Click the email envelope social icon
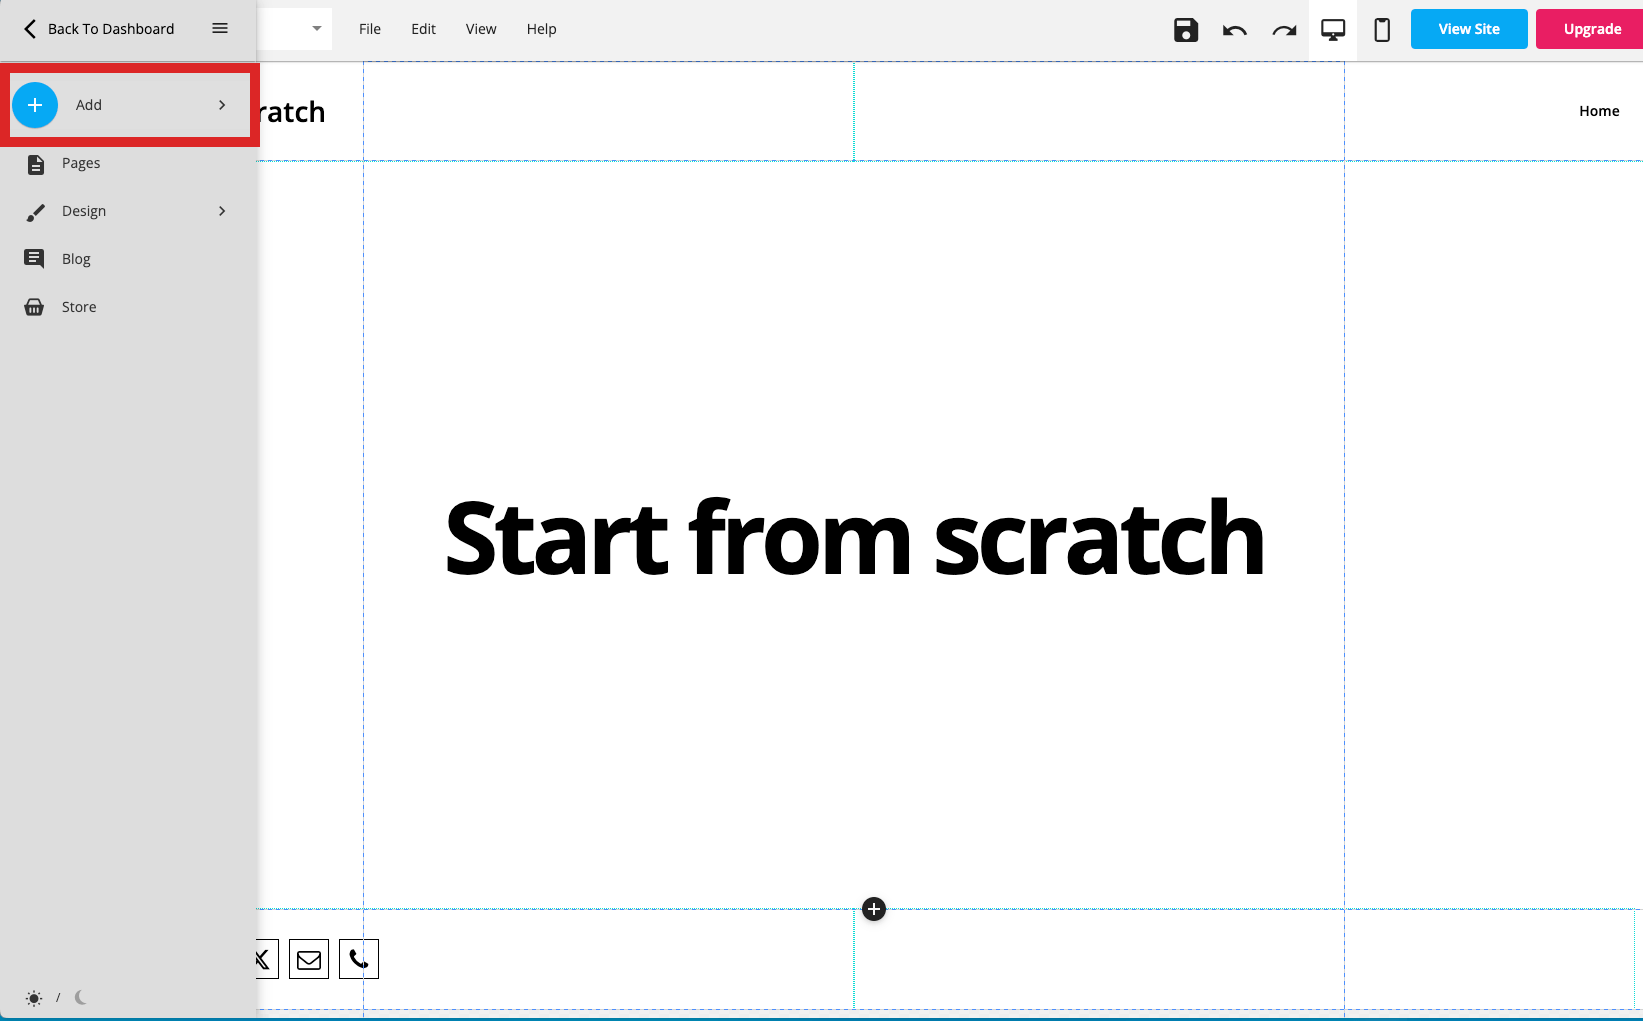Viewport: 1643px width, 1021px height. [x=309, y=960]
